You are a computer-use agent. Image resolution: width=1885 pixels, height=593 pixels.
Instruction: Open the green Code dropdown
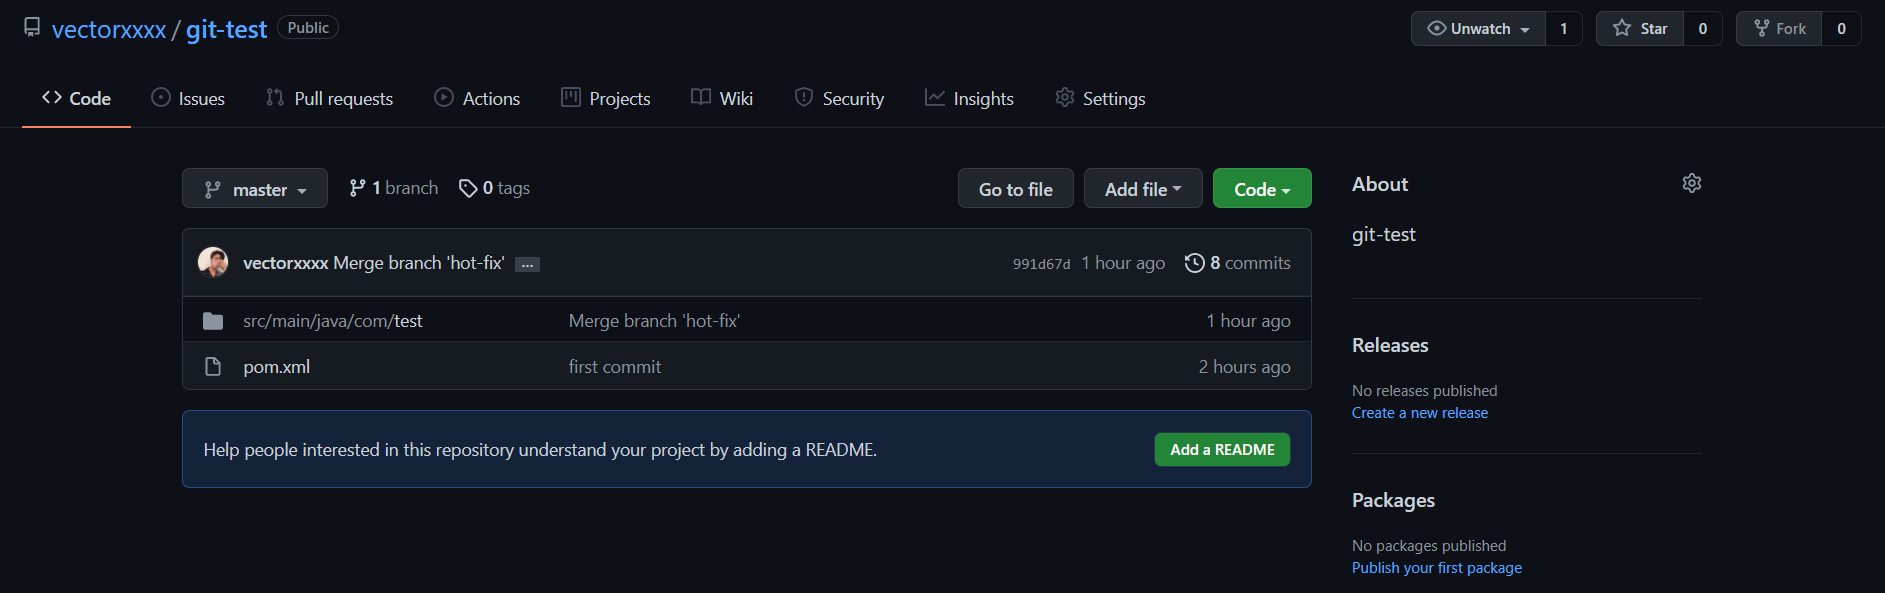1261,189
